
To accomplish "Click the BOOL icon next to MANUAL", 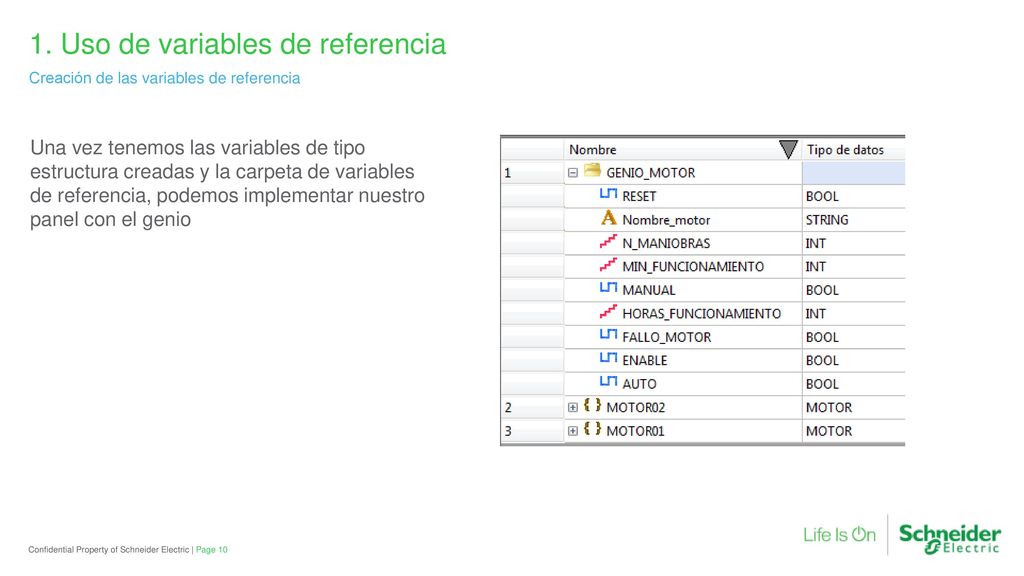I will click(x=608, y=288).
